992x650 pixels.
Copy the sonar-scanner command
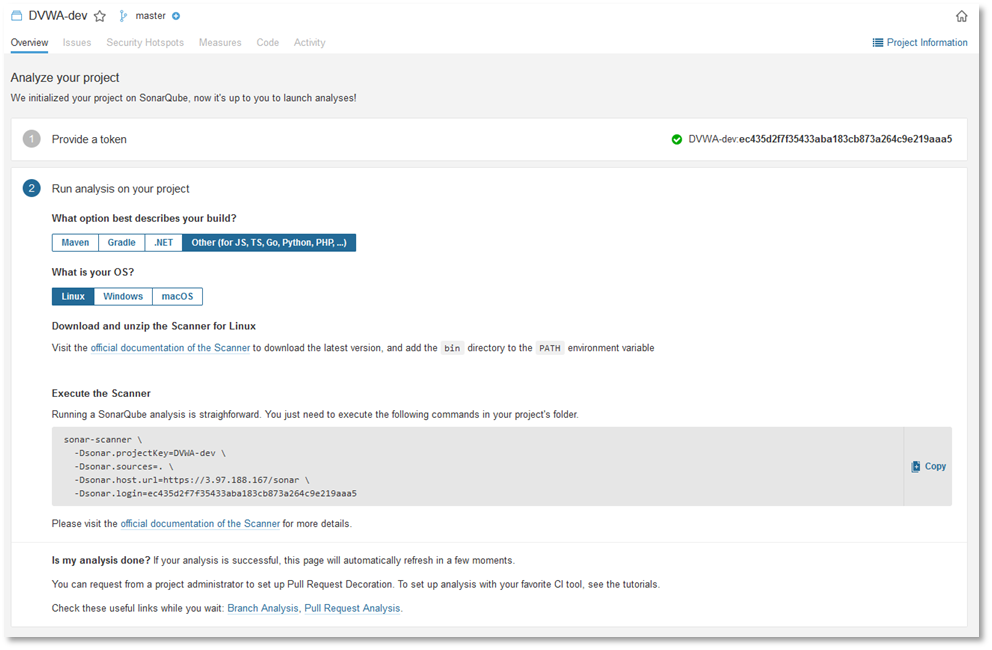[928, 466]
